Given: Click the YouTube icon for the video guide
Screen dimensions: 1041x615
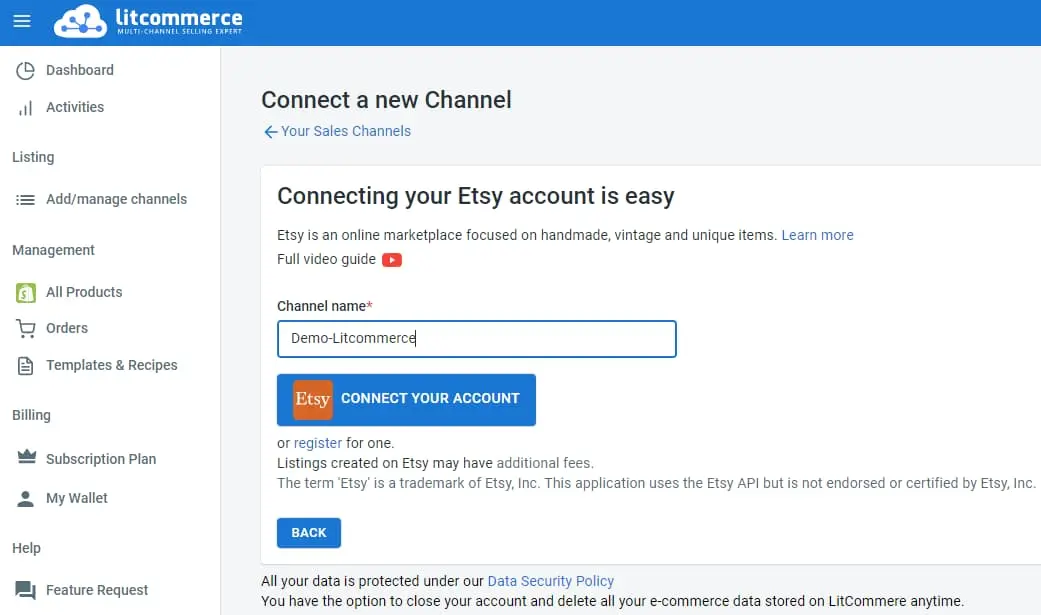Looking at the screenshot, I should click(392, 259).
